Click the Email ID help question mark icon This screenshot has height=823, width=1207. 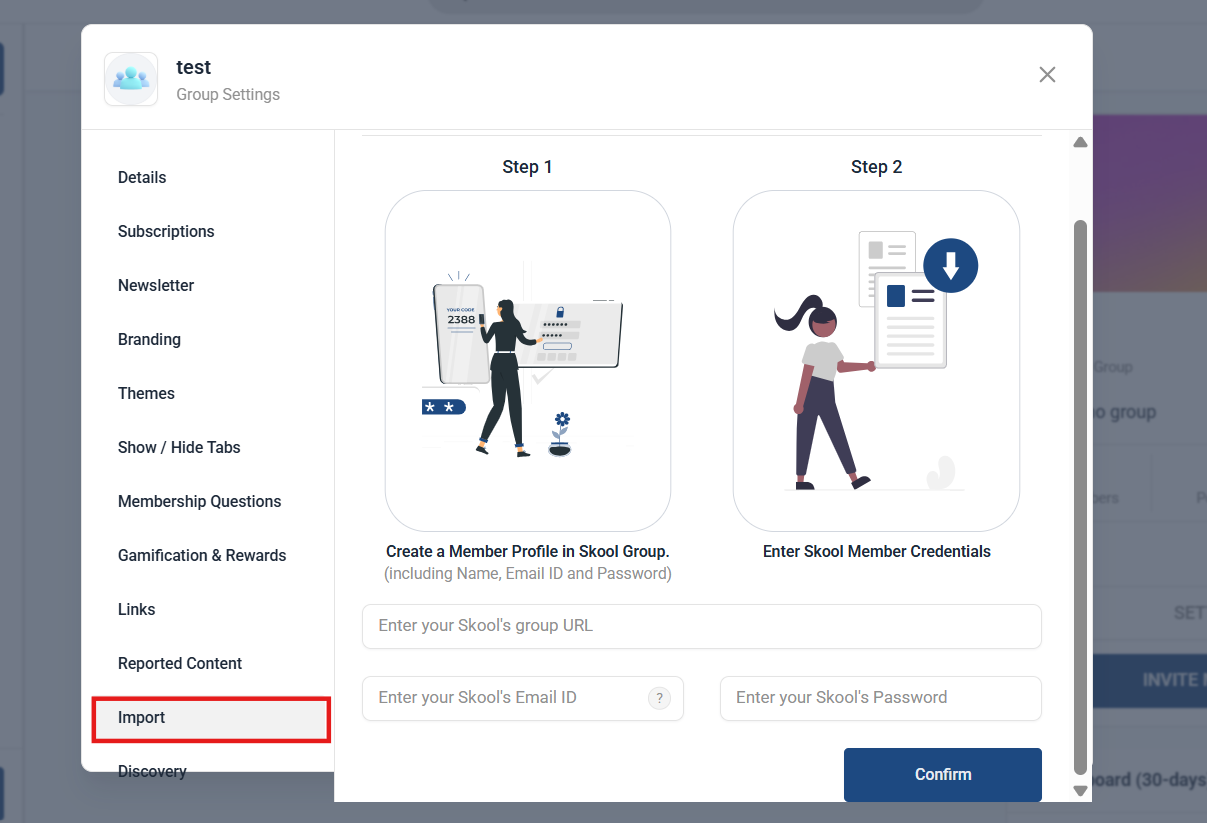coord(659,698)
